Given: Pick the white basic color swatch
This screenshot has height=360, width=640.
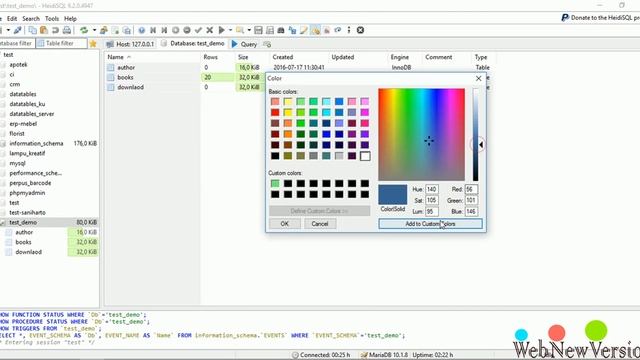Looking at the screenshot, I should click(365, 156).
